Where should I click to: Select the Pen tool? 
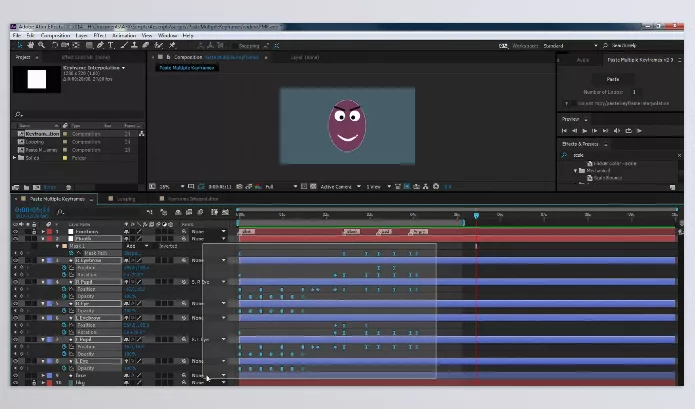[100, 45]
